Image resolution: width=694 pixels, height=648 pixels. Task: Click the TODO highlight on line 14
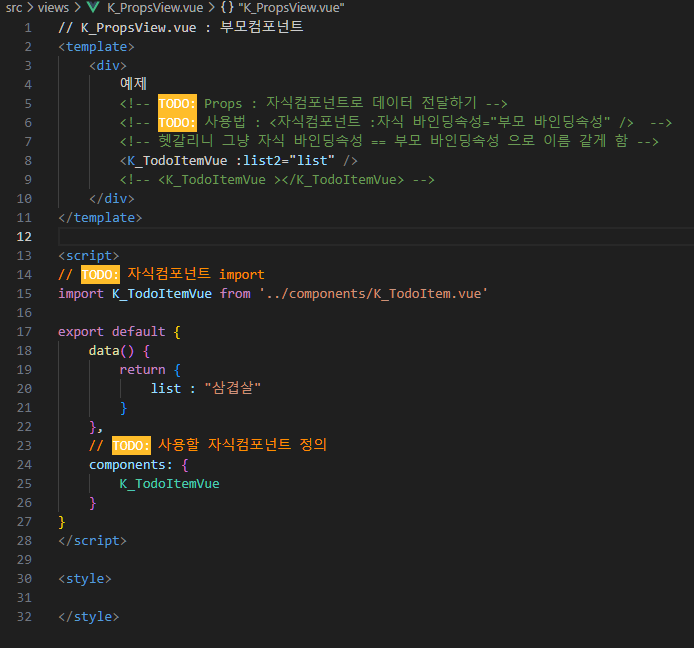click(x=100, y=274)
